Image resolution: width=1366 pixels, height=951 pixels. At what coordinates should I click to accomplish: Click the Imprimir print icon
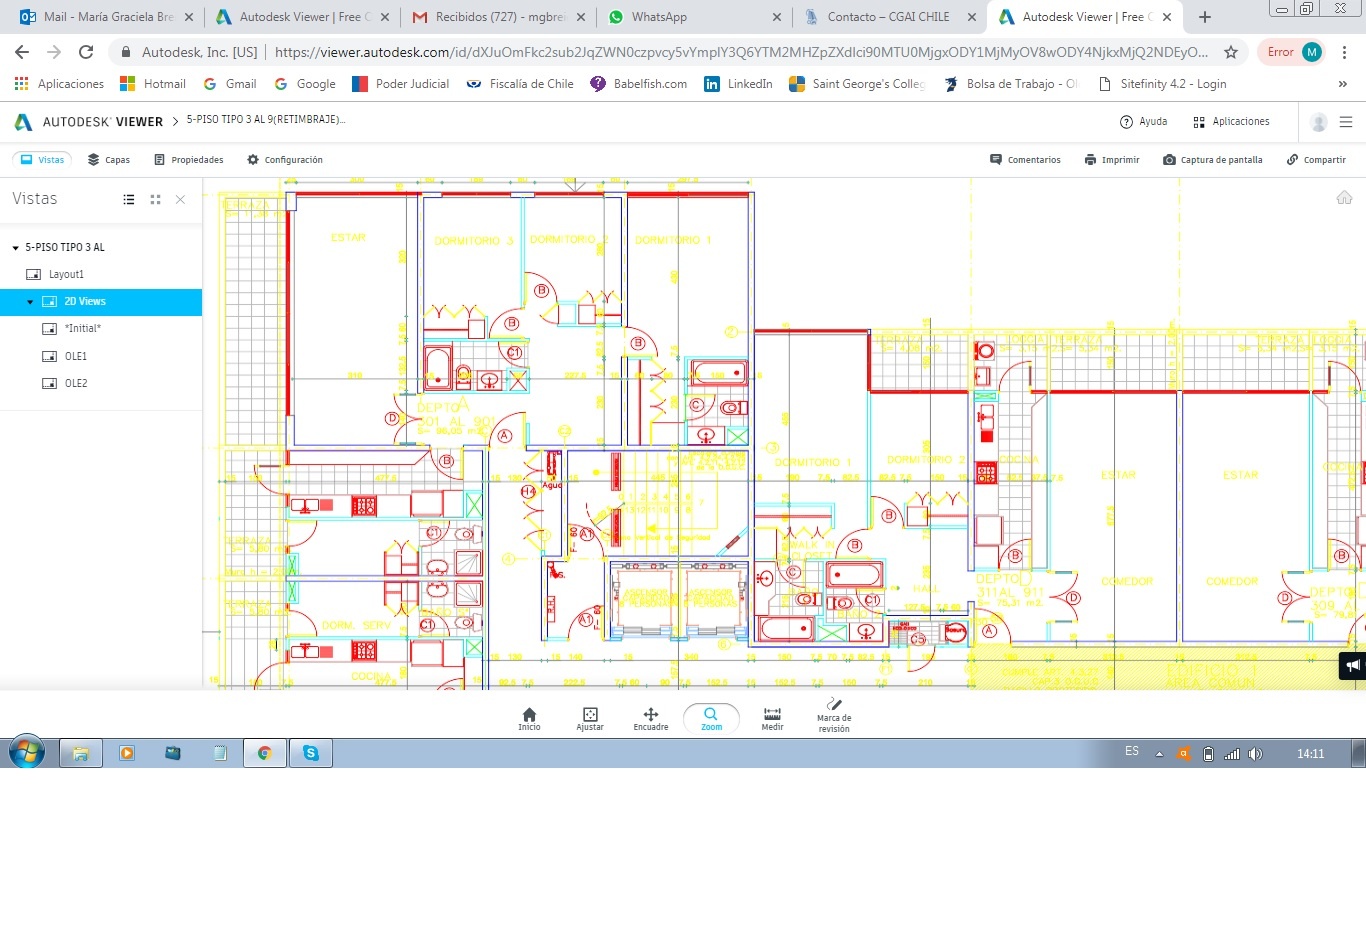1090,160
